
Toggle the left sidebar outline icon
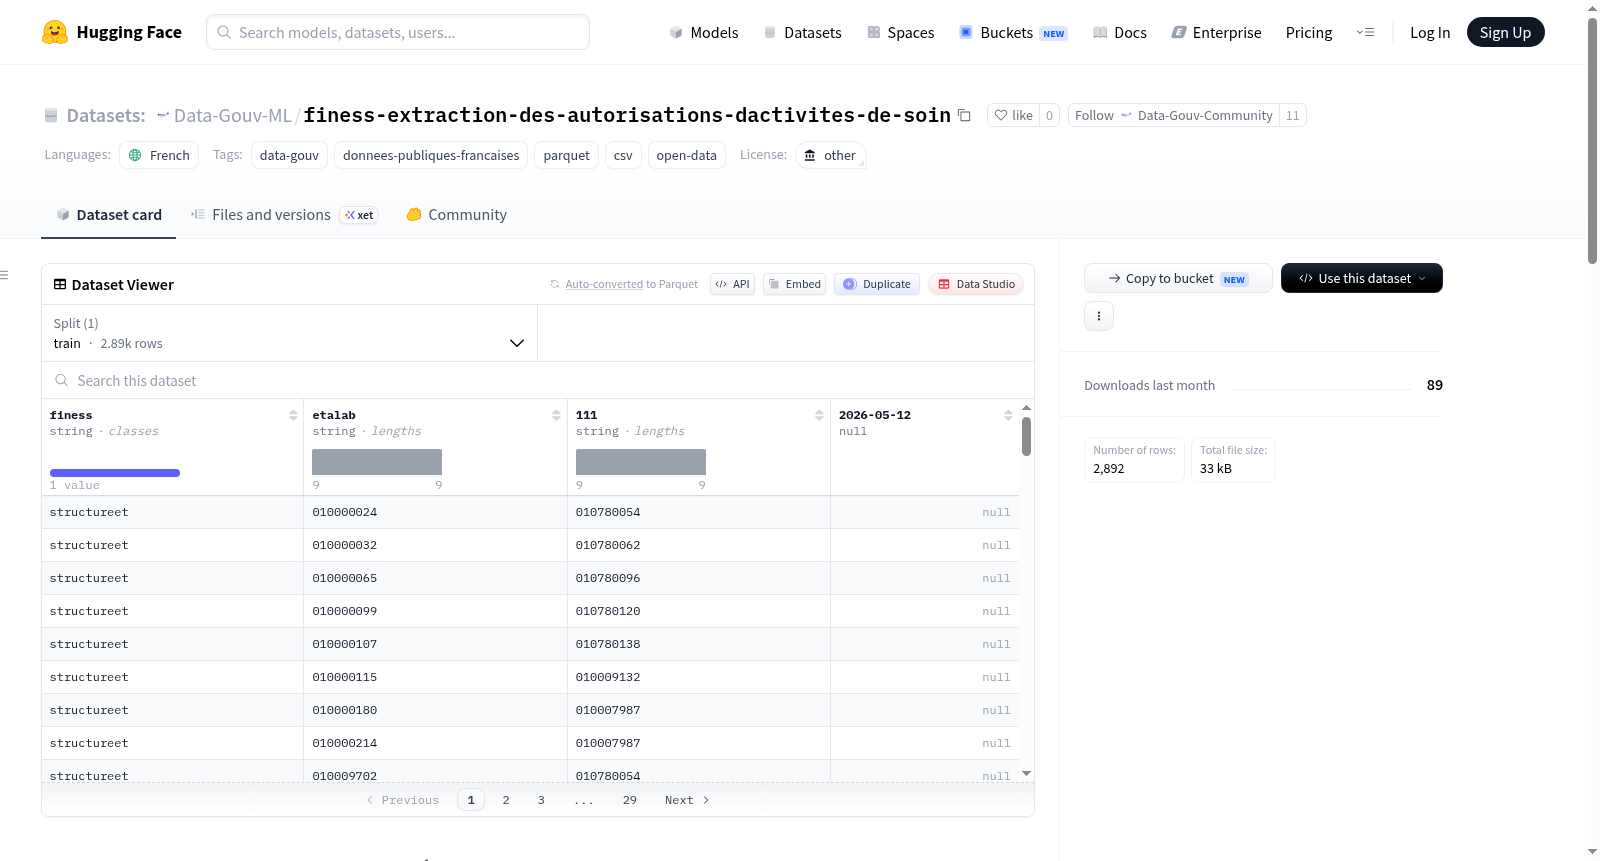[4, 275]
